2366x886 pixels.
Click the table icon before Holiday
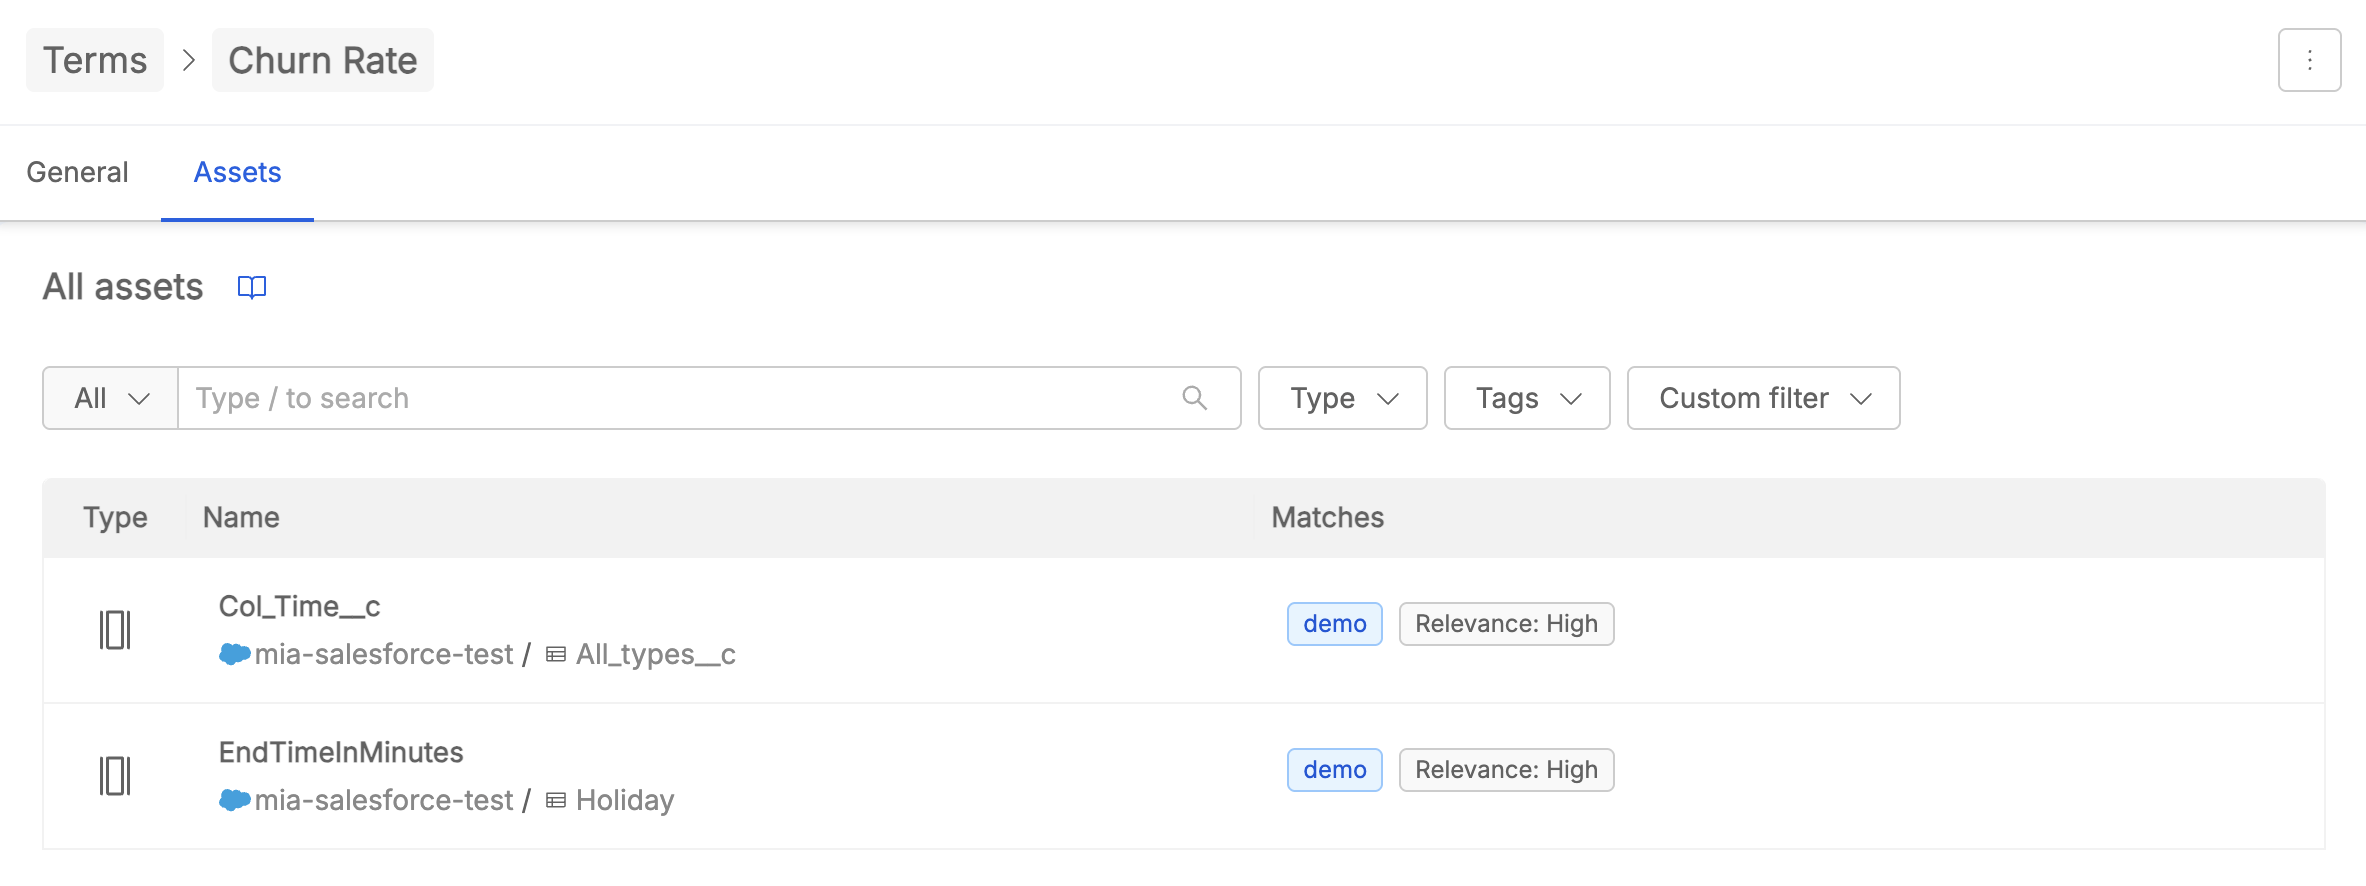(x=556, y=801)
